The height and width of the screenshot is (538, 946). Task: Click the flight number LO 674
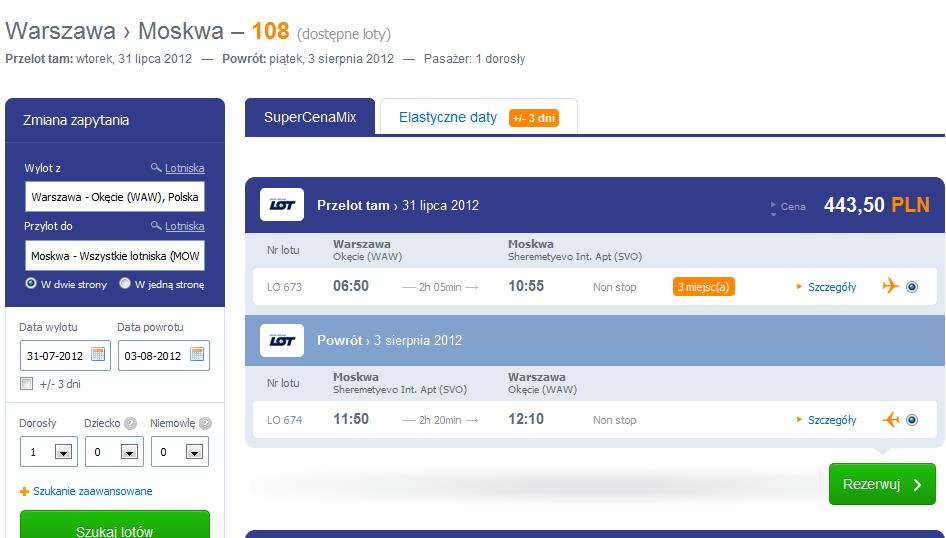(x=284, y=420)
